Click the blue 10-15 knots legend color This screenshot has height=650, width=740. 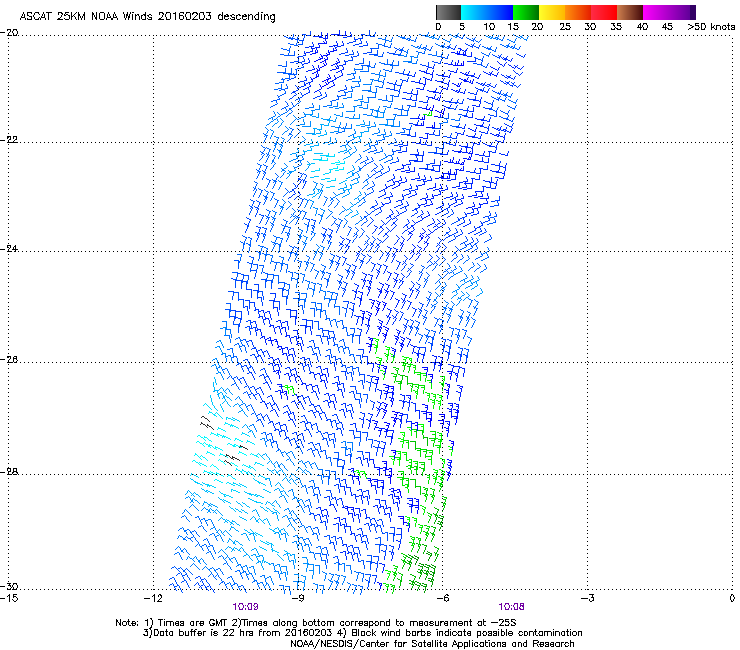pos(500,12)
